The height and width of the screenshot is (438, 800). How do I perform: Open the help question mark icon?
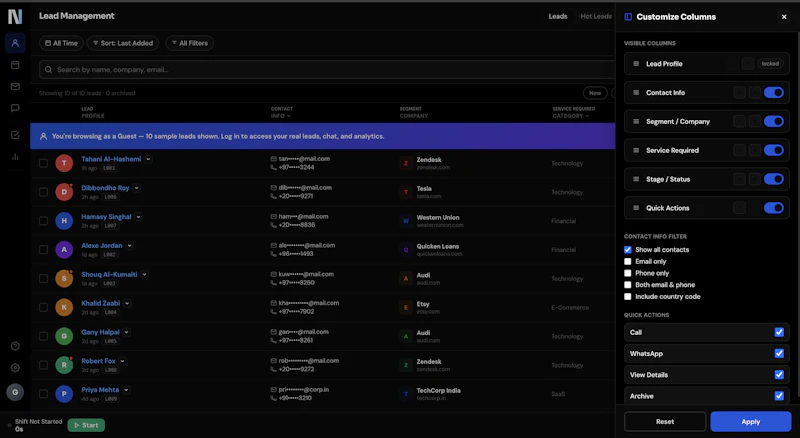(15, 346)
